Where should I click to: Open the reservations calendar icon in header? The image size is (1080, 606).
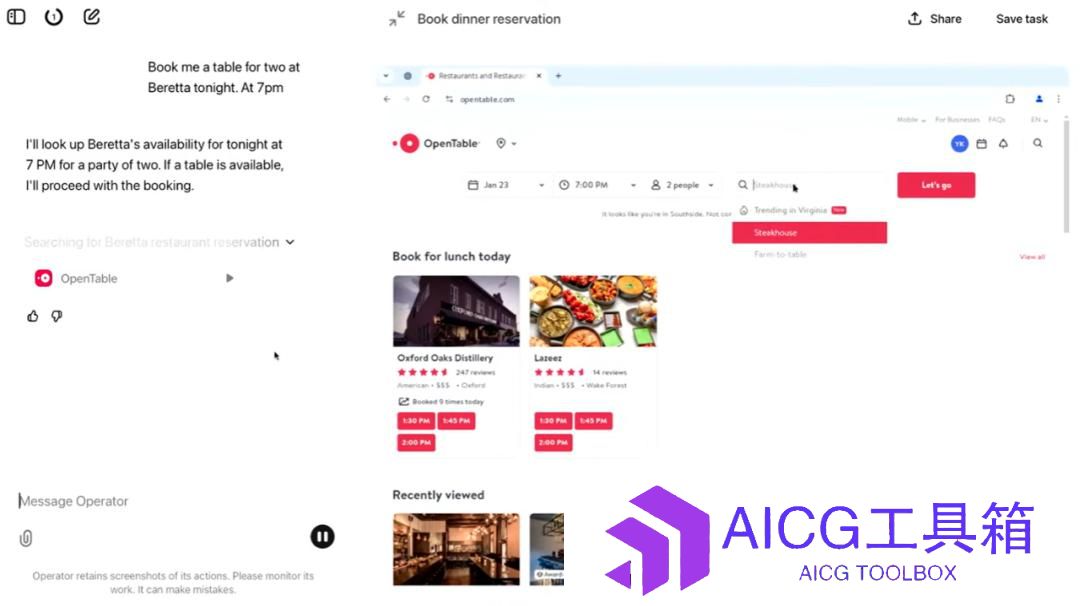(x=982, y=143)
